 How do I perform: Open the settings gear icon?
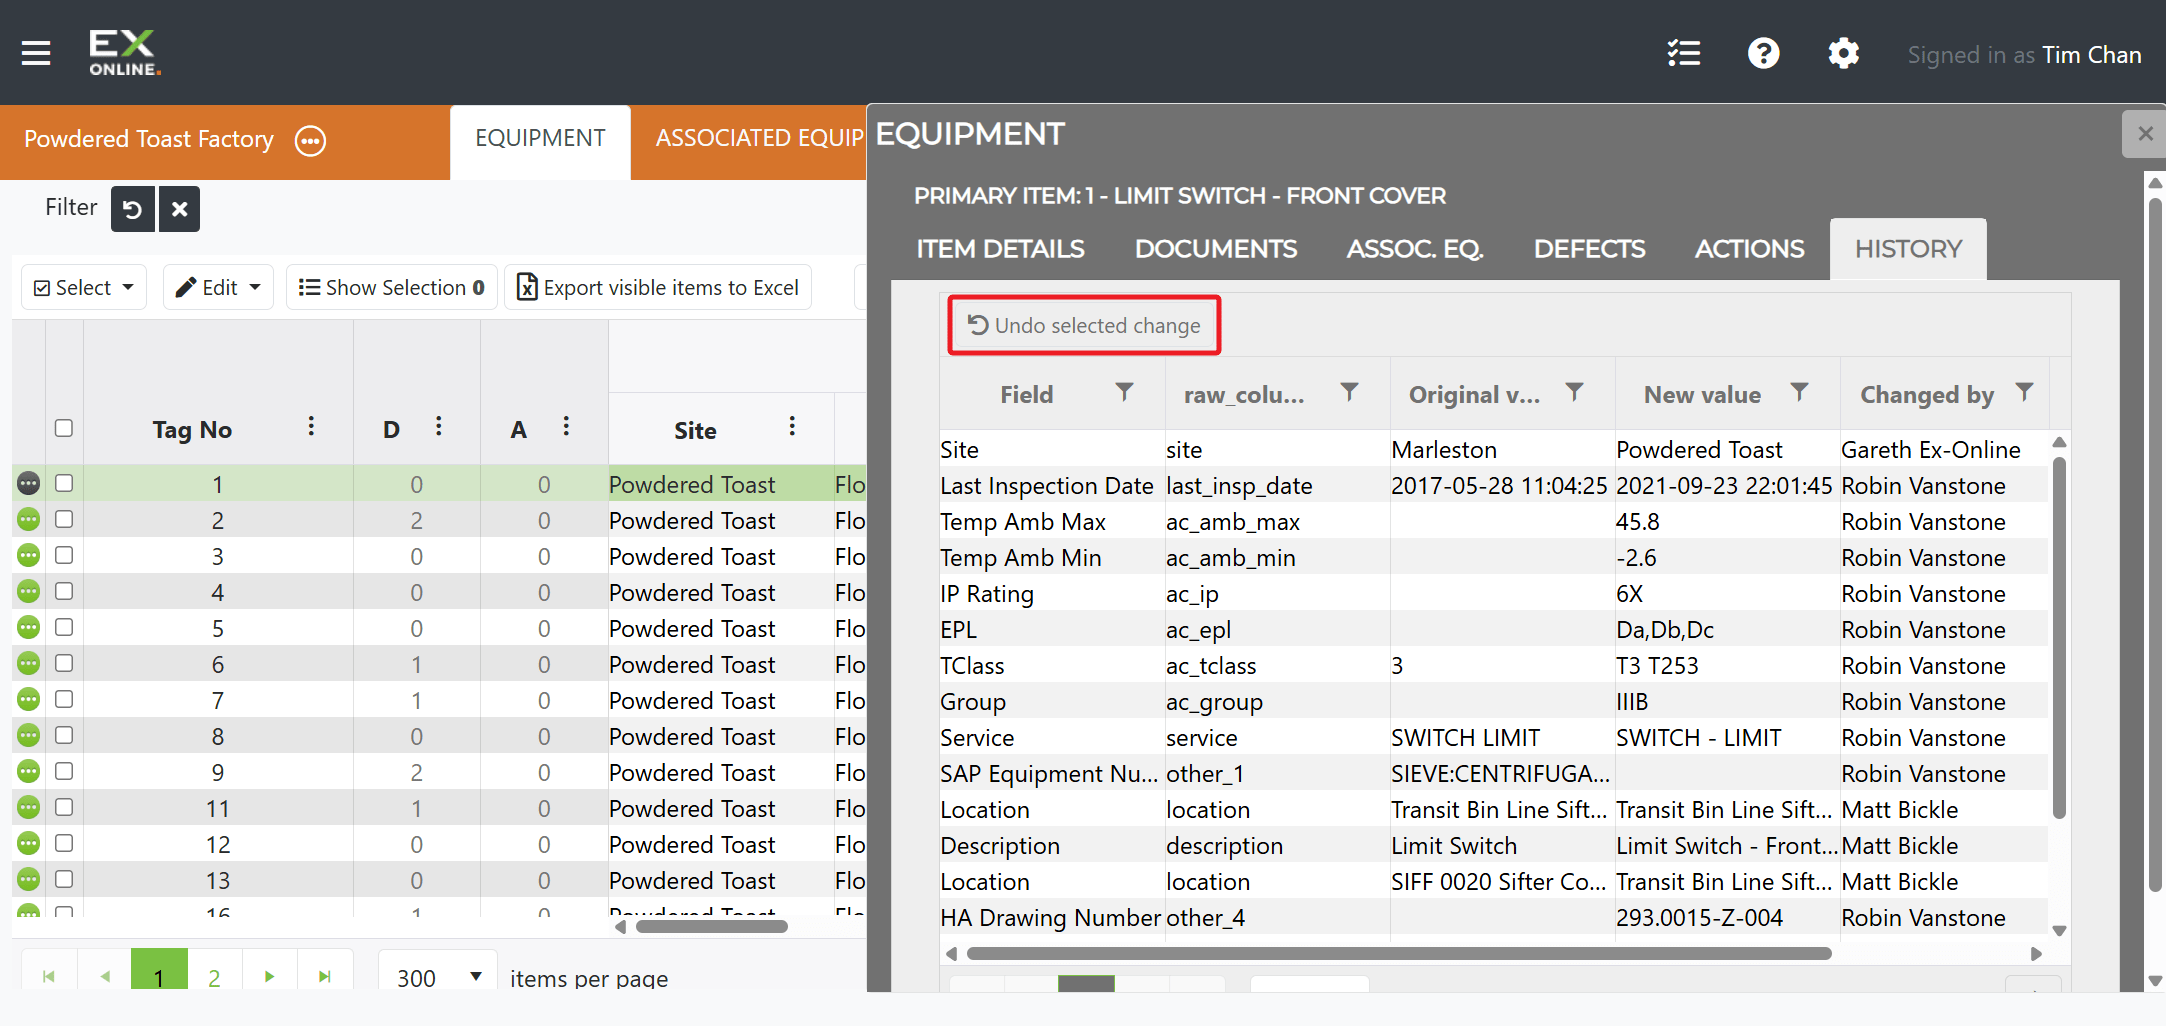click(1843, 53)
